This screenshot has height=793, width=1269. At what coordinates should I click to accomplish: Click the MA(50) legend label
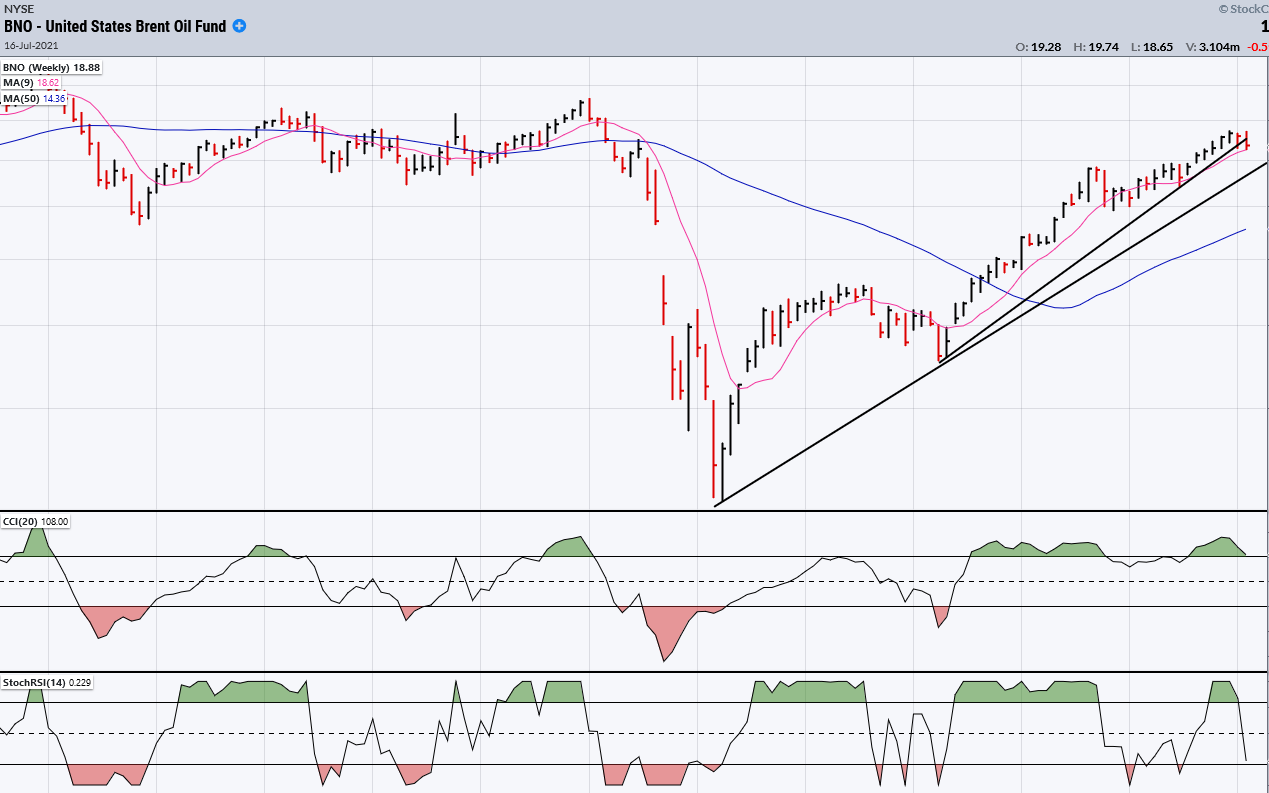[x=21, y=99]
